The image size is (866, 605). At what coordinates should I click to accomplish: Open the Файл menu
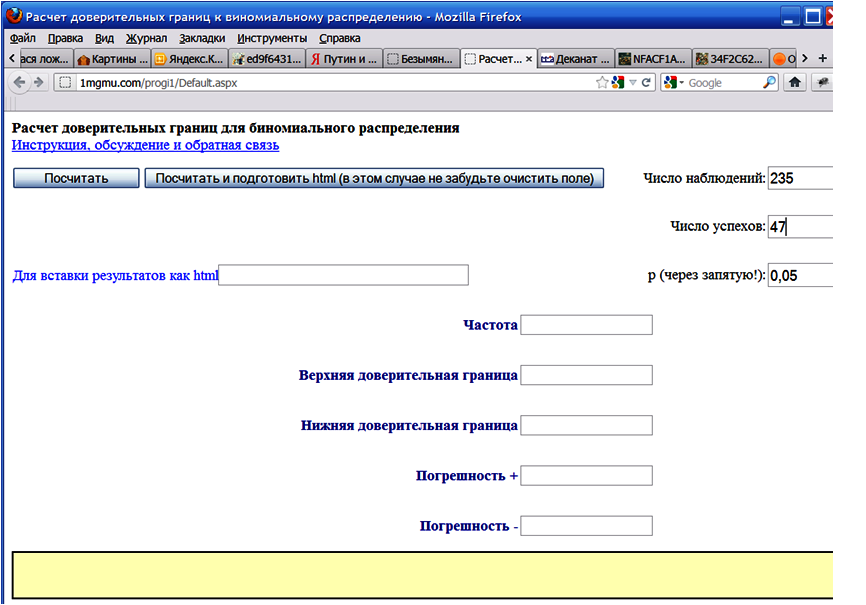click(23, 38)
